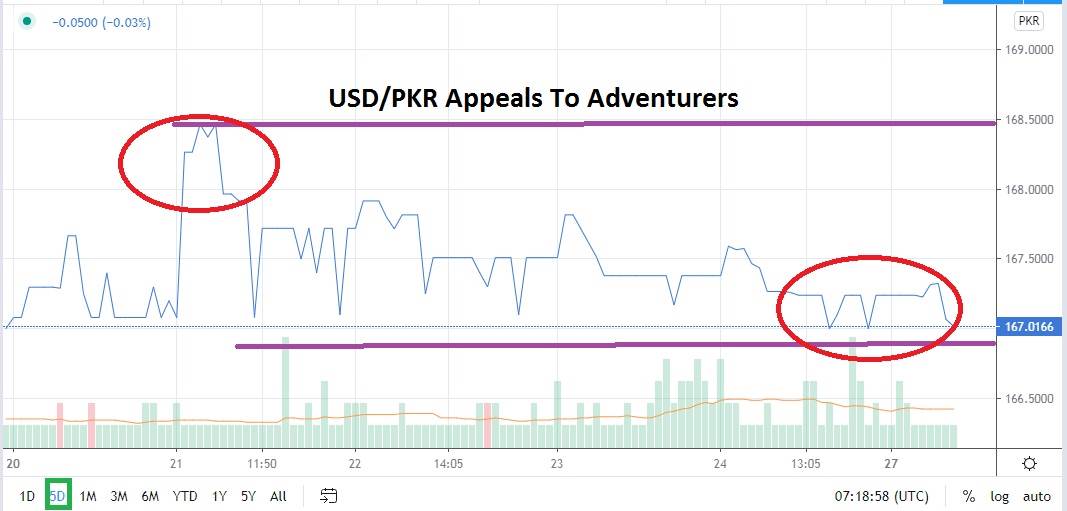Click the green status dot icon

pyautogui.click(x=26, y=21)
